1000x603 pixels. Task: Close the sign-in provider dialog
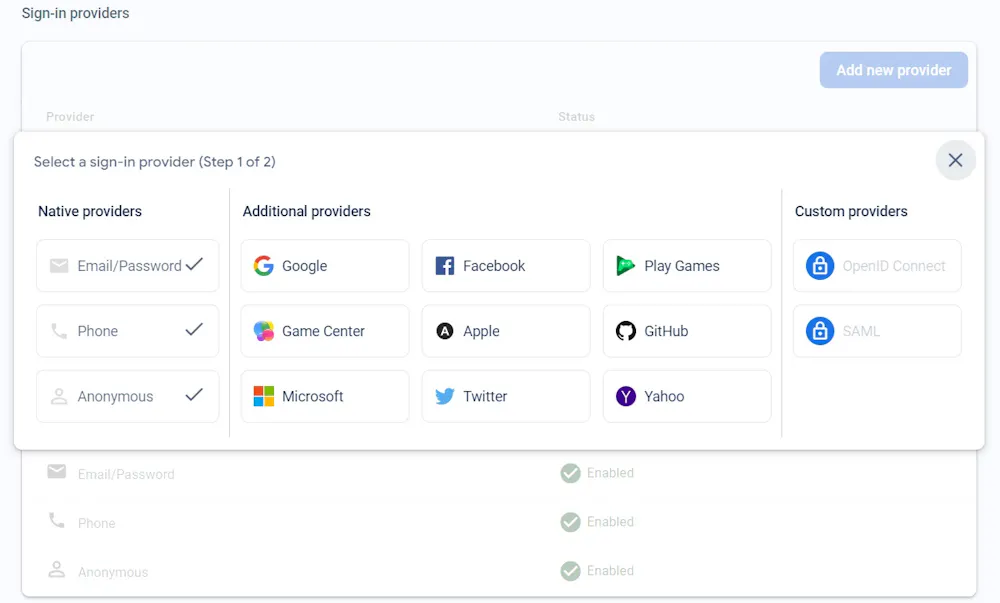pos(955,160)
